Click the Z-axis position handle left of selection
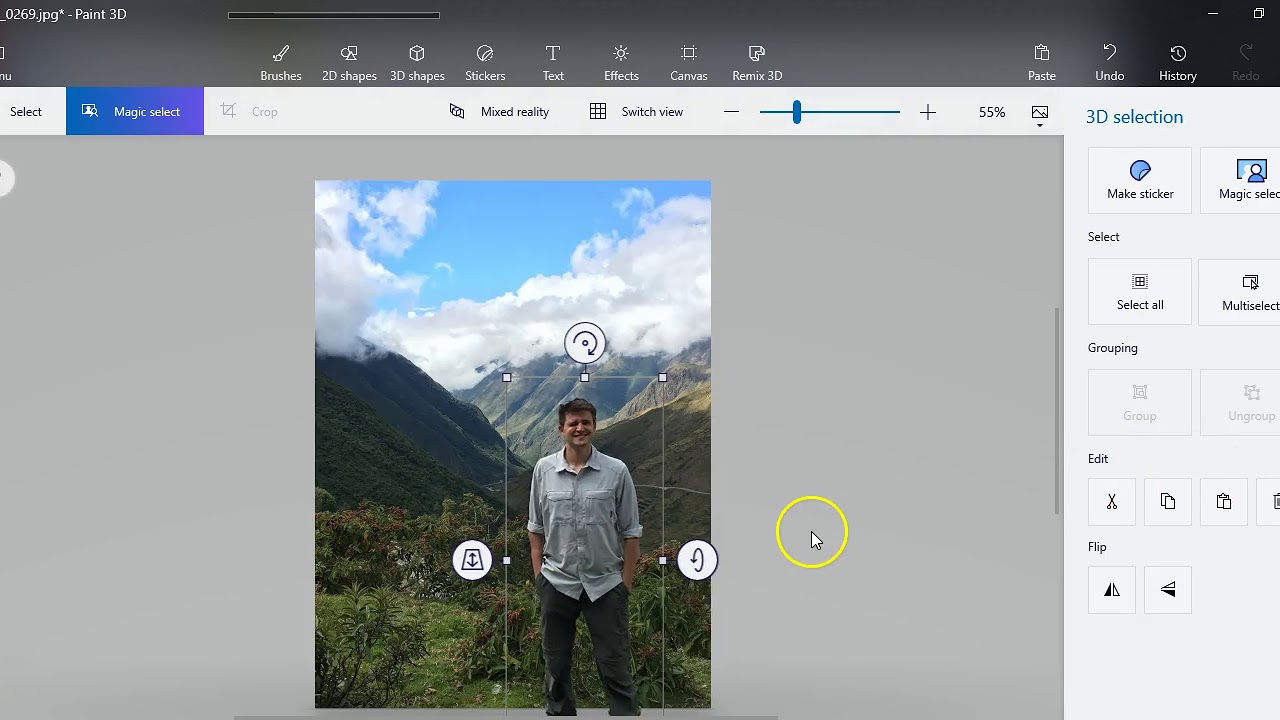The height and width of the screenshot is (720, 1280). pyautogui.click(x=472, y=560)
